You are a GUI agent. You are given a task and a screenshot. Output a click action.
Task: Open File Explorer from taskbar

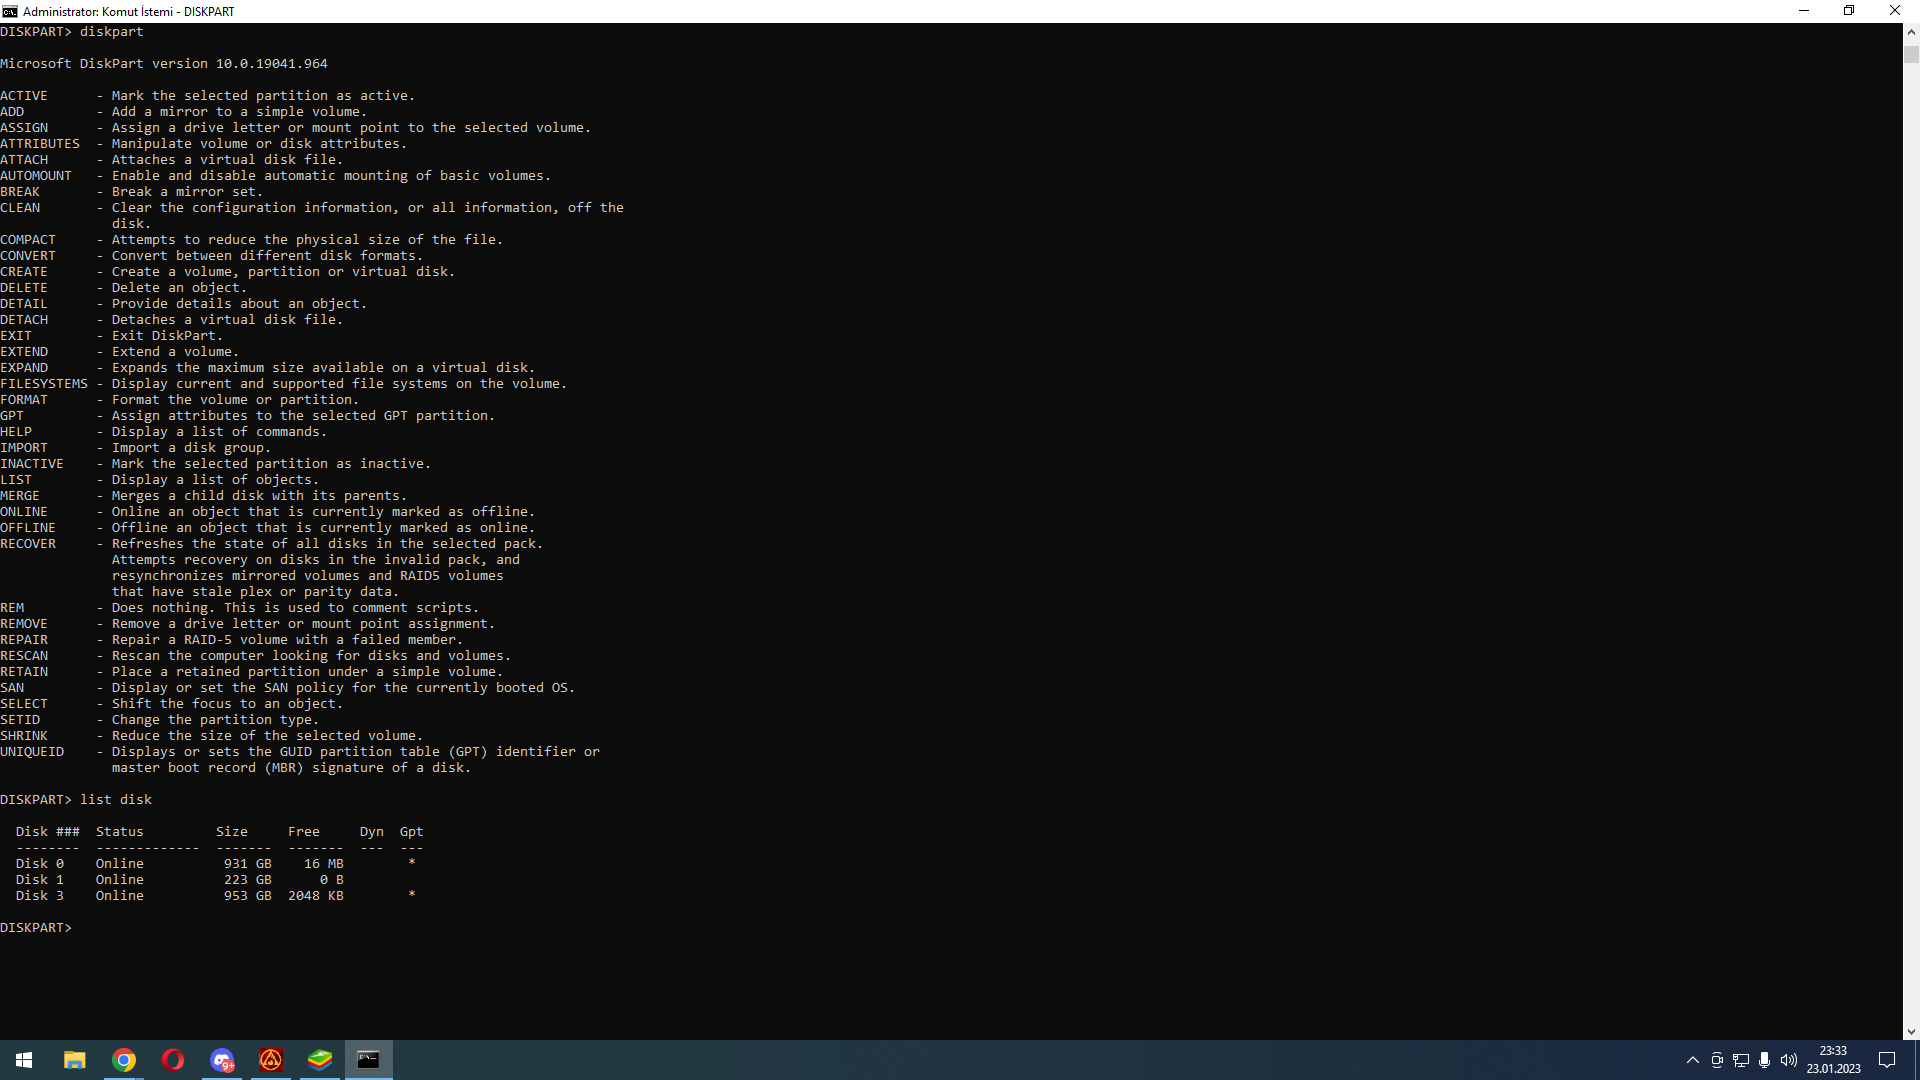pos(75,1060)
